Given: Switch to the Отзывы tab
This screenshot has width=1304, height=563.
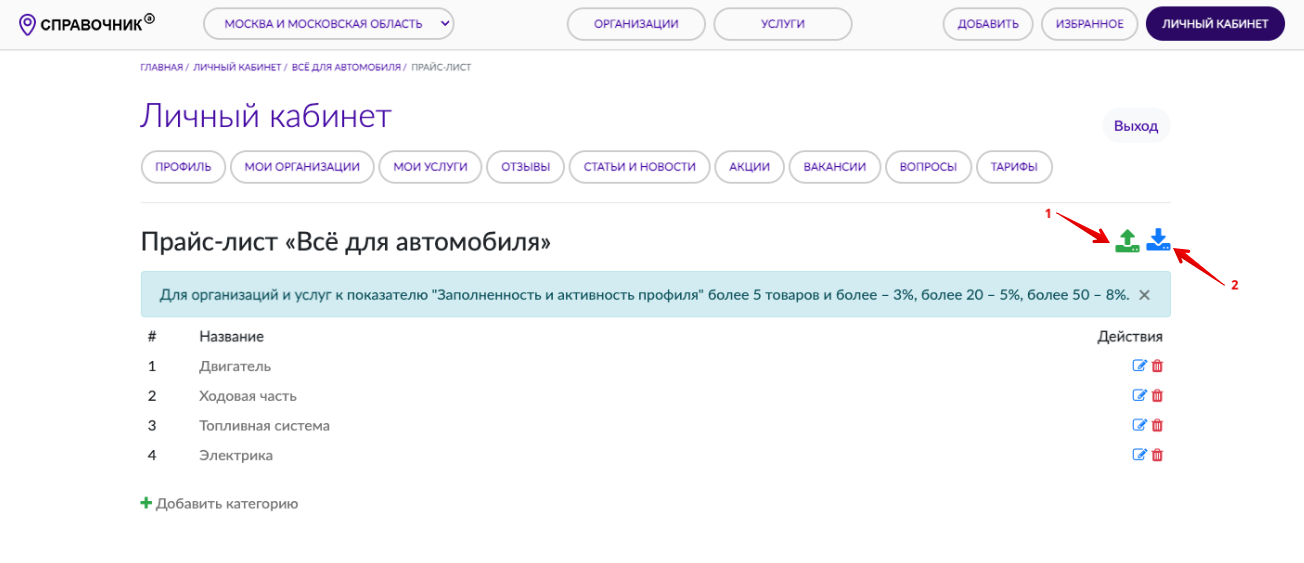Looking at the screenshot, I should (x=526, y=167).
